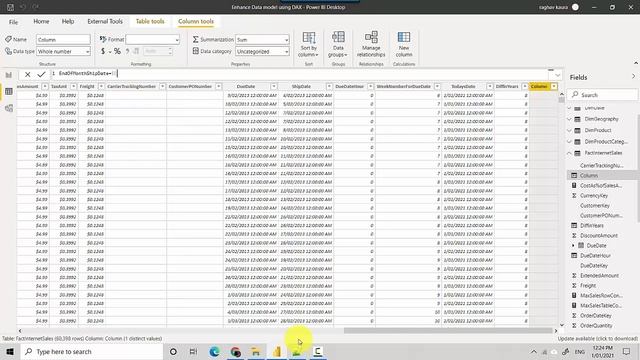Click Update available link in status bar
Screen dimensions: 640x360
(x=598, y=338)
